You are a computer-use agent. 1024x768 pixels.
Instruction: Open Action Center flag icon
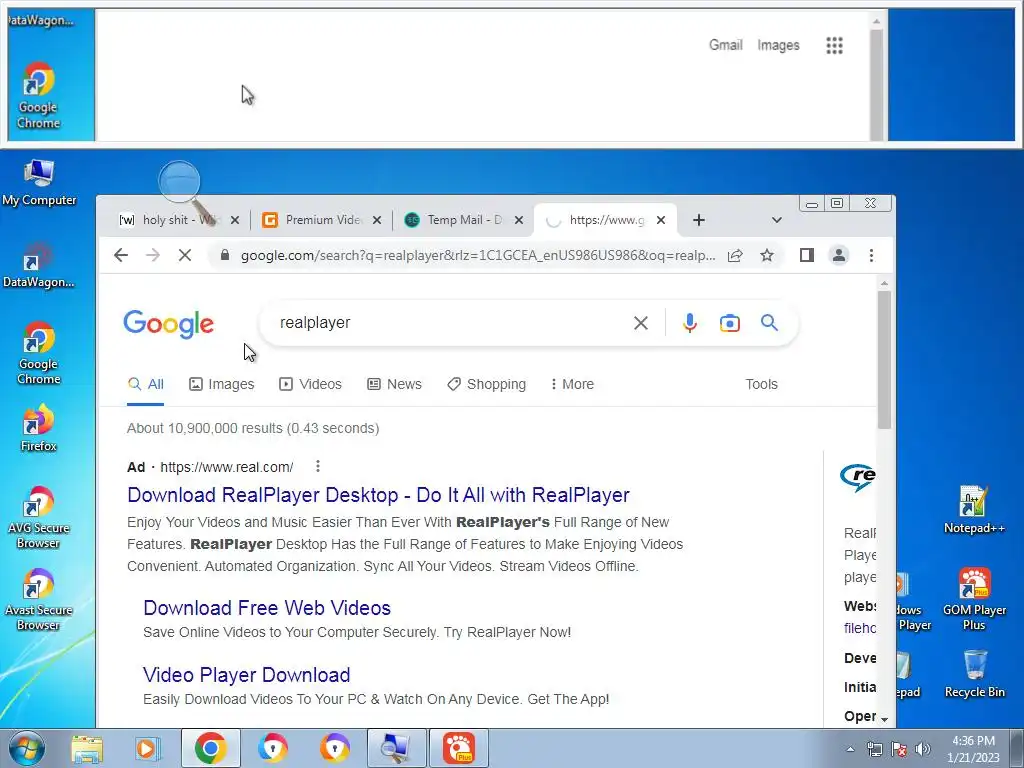(x=899, y=749)
